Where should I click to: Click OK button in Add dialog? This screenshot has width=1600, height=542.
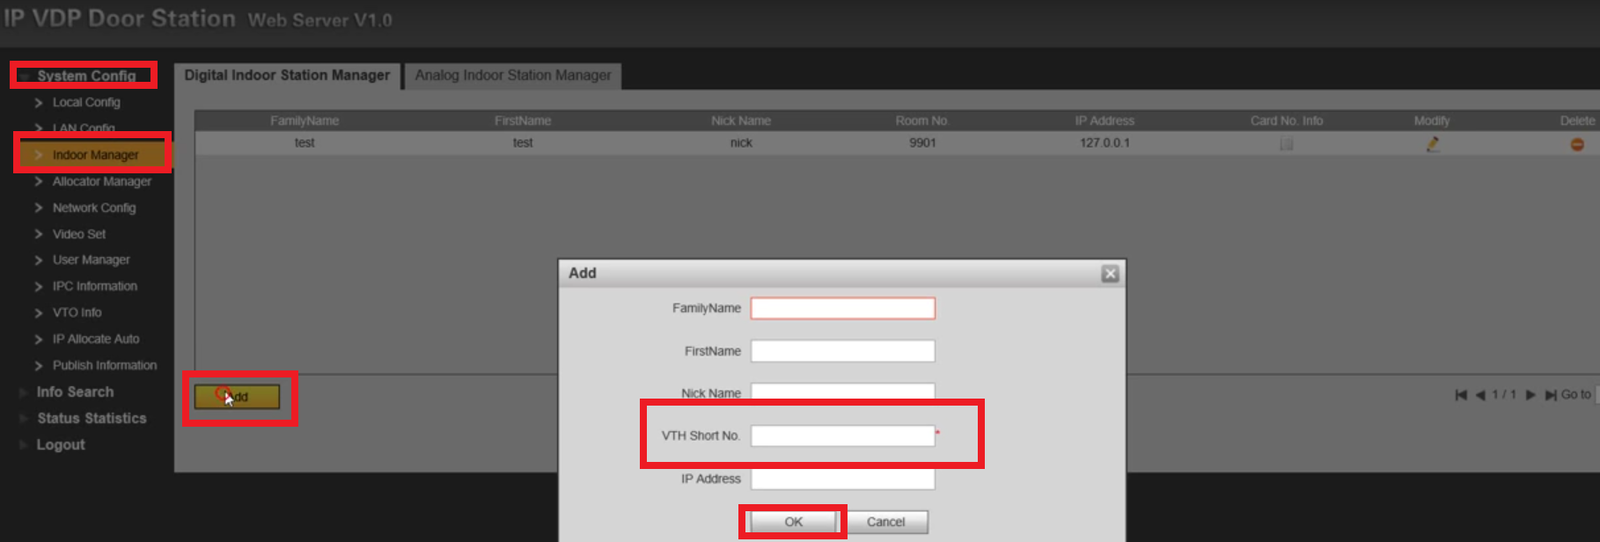coord(793,522)
